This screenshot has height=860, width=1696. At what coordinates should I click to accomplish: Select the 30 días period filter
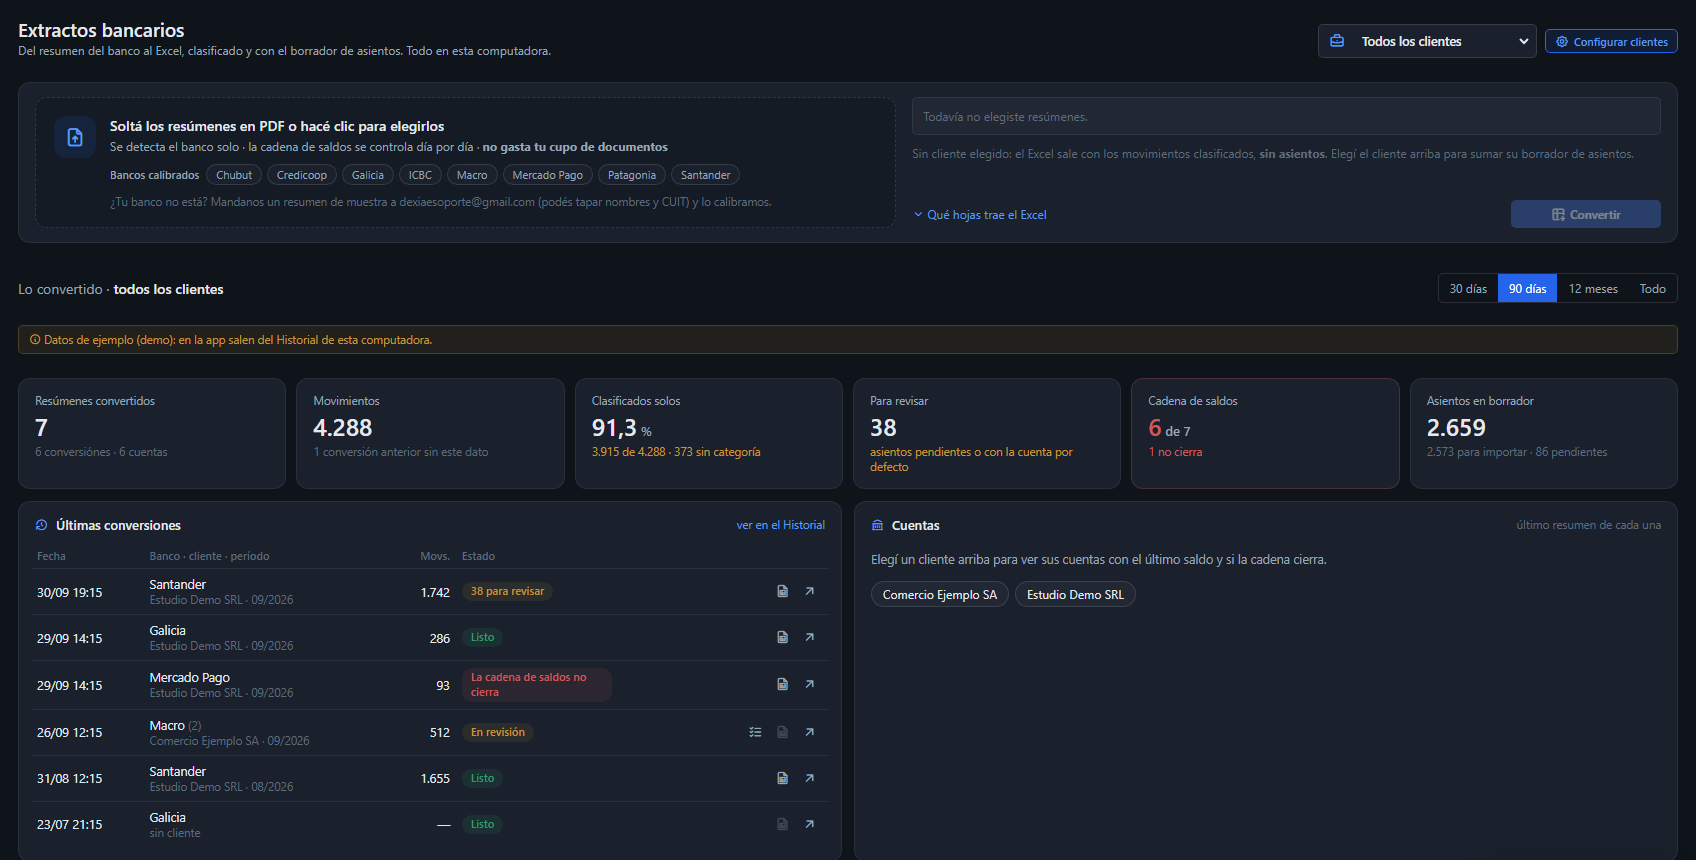click(x=1468, y=289)
